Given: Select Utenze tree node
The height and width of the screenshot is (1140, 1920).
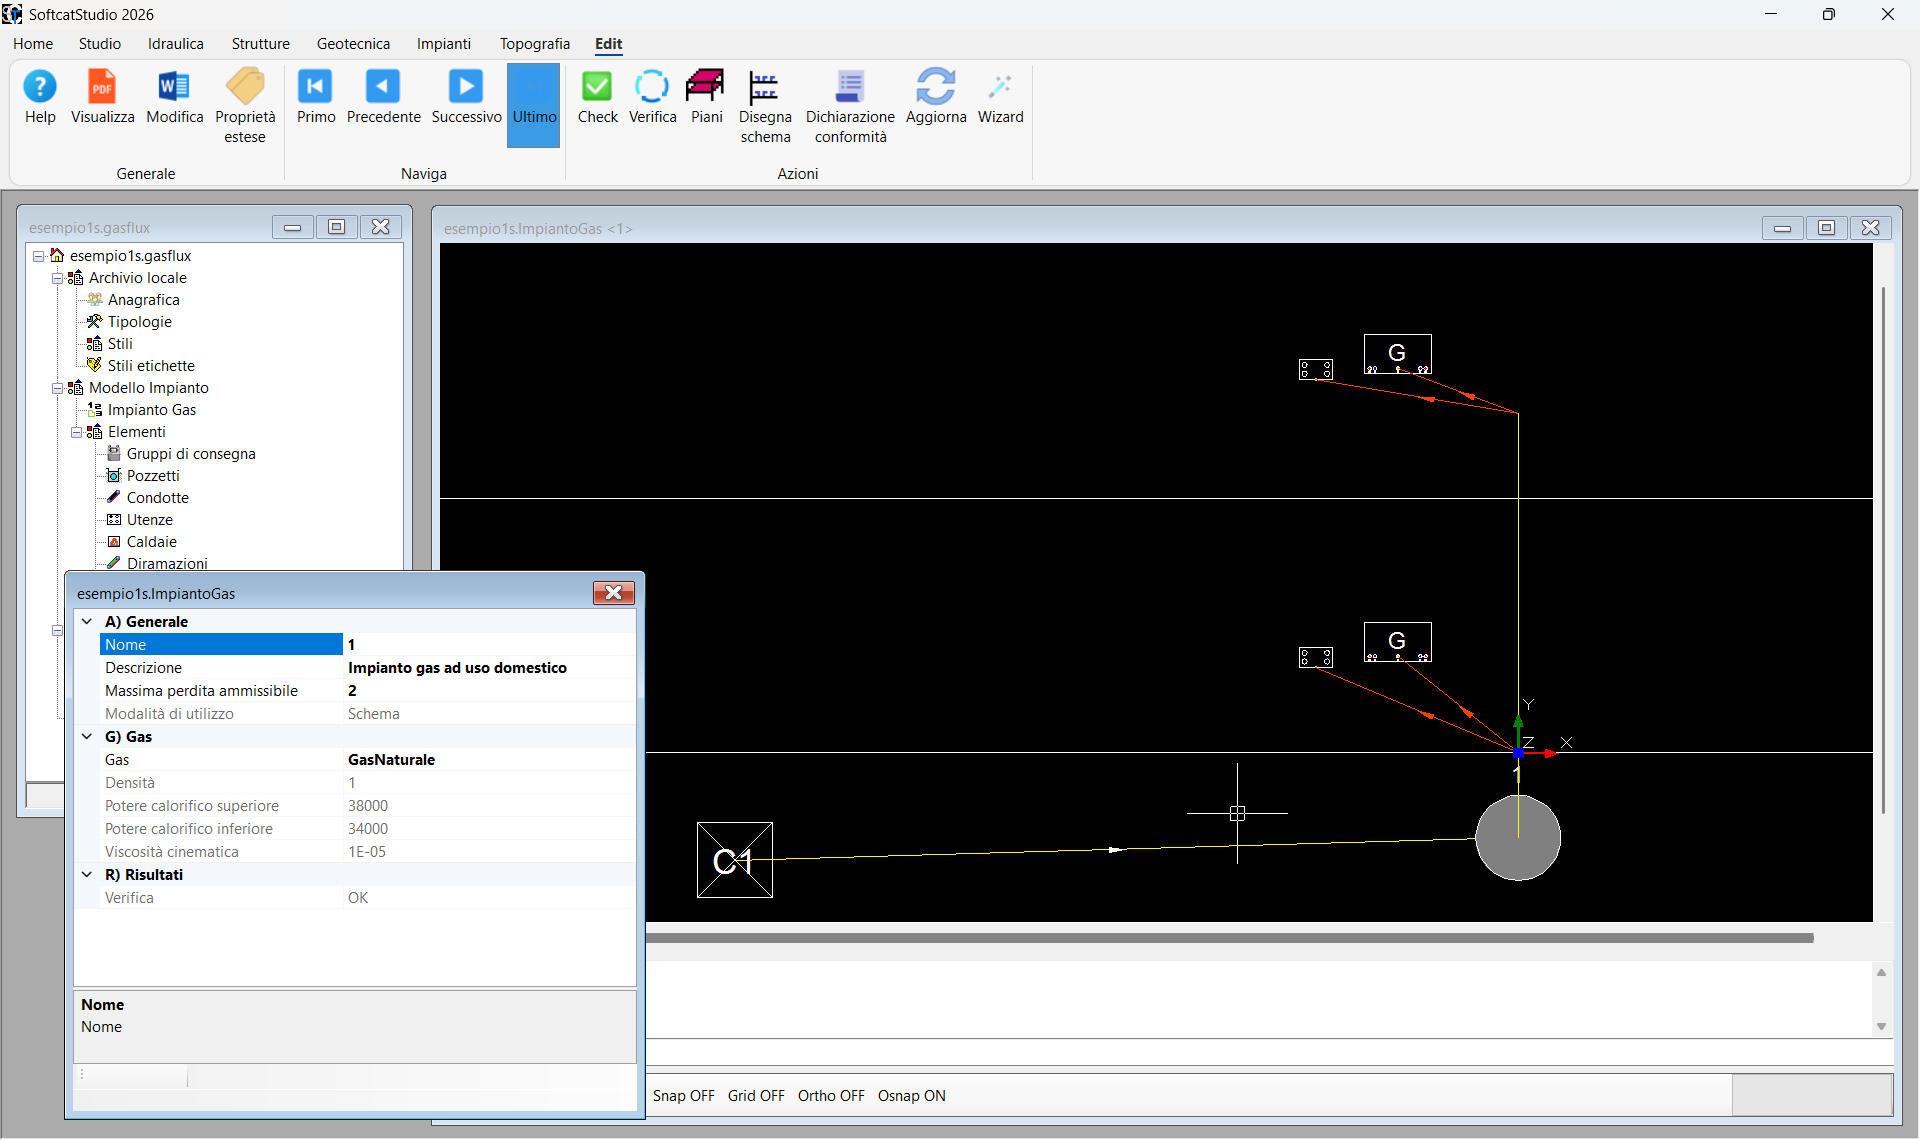Looking at the screenshot, I should 149,520.
